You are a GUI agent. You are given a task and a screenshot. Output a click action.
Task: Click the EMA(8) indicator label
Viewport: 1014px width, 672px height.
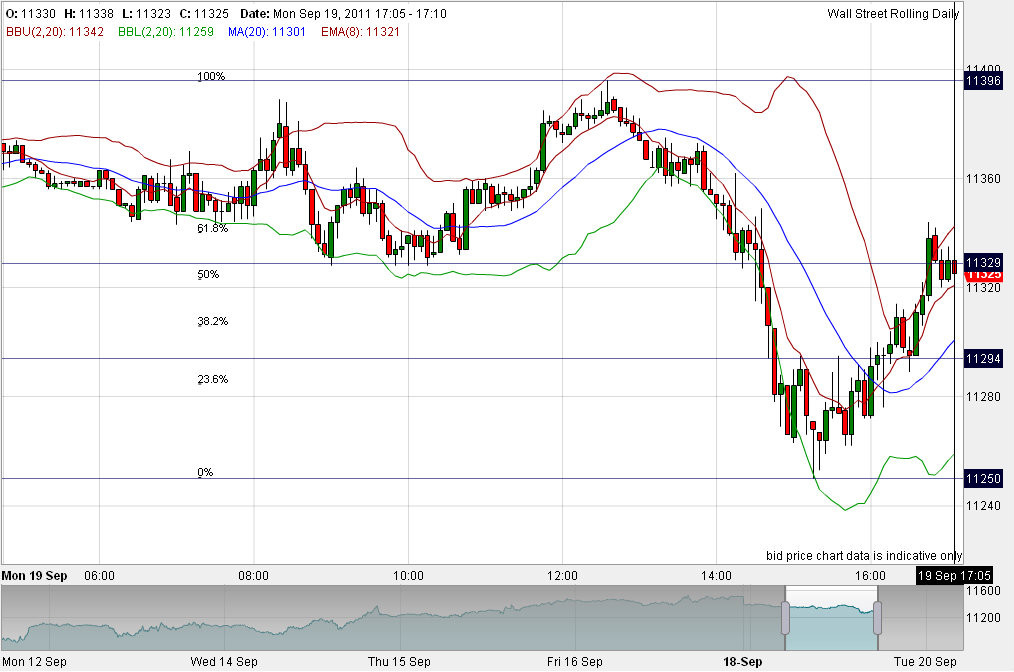360,32
